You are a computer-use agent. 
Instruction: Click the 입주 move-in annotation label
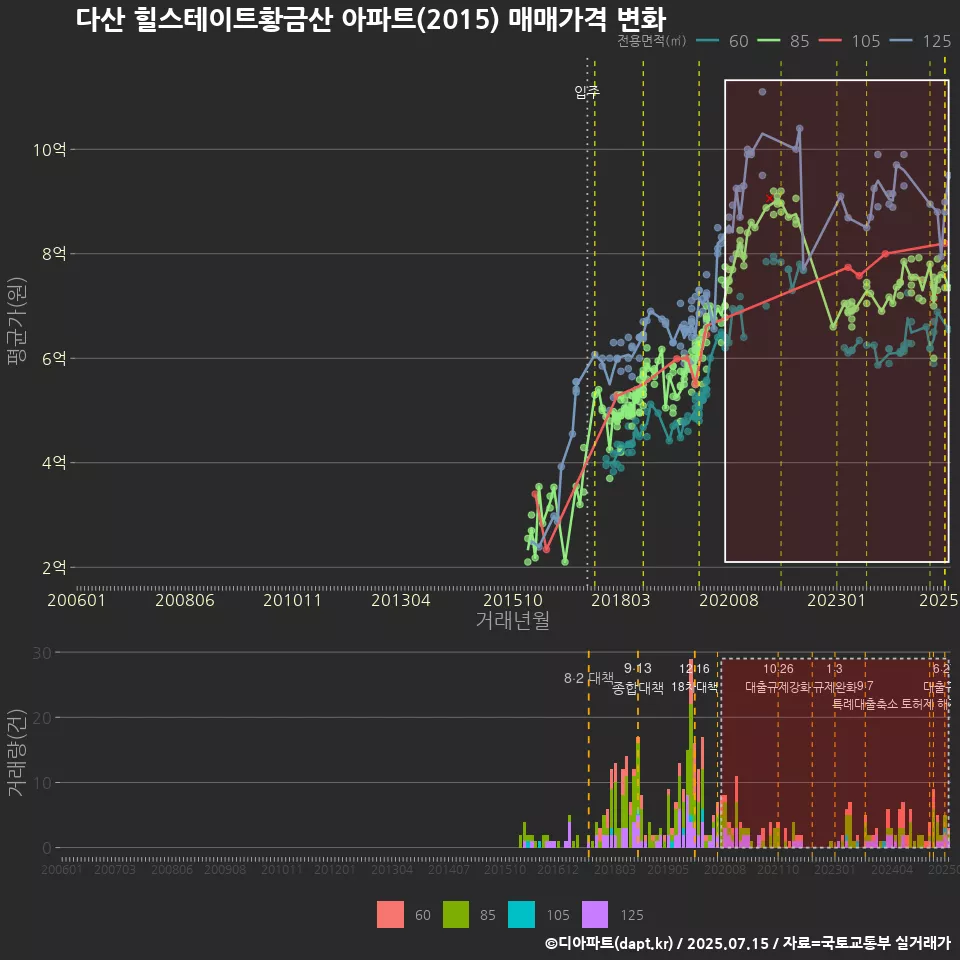(587, 92)
